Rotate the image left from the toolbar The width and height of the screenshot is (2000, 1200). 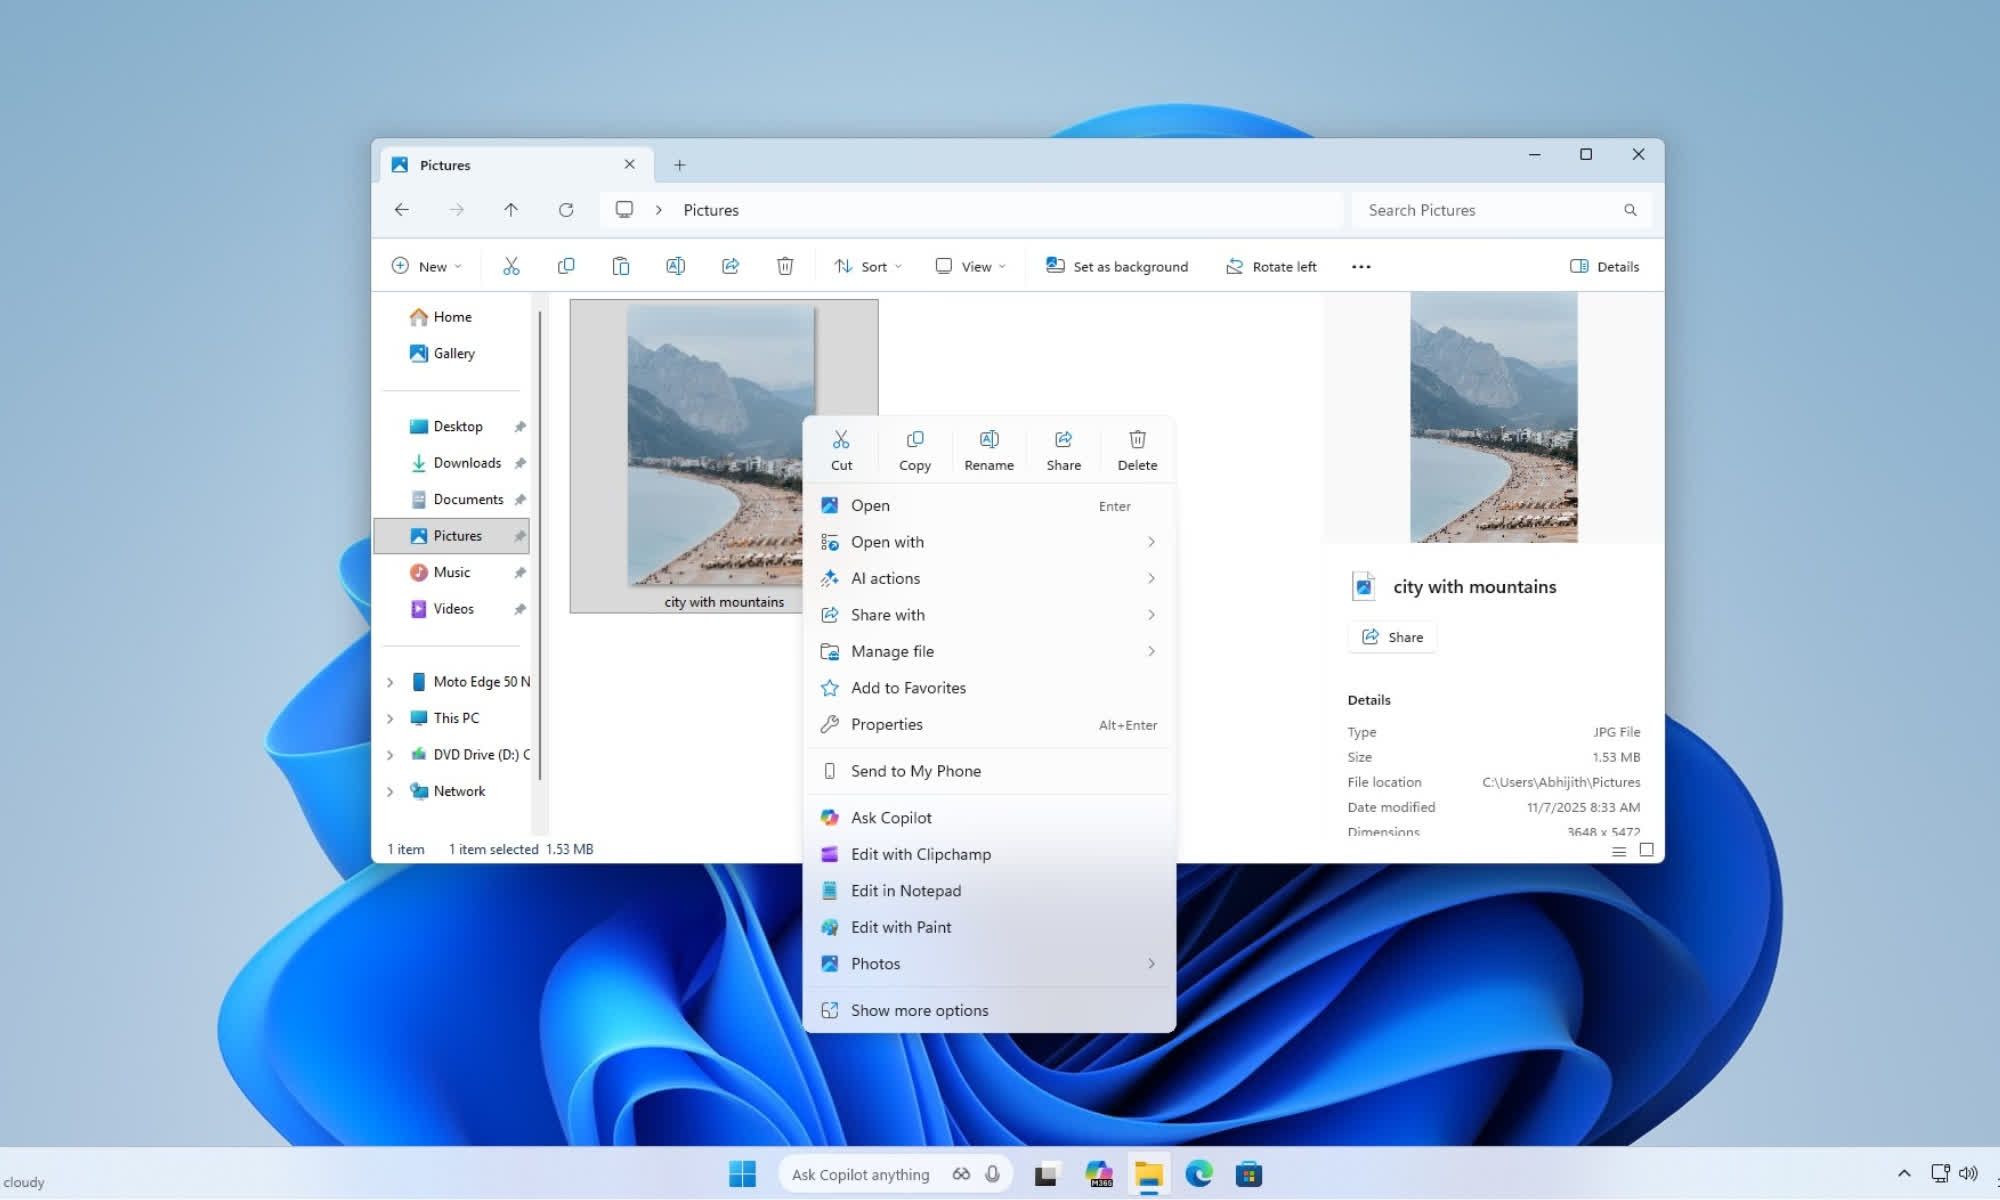1270,265
